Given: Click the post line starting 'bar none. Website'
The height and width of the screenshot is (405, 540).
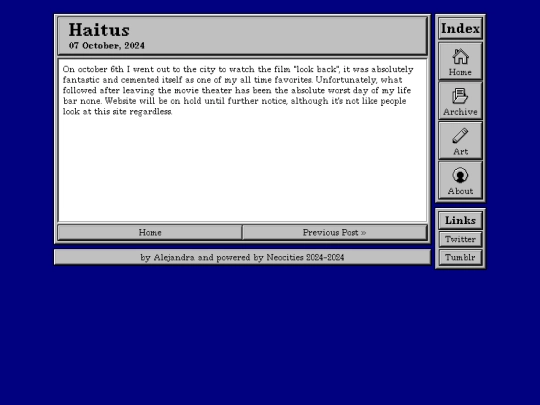Looking at the screenshot, I should pyautogui.click(x=235, y=101).
